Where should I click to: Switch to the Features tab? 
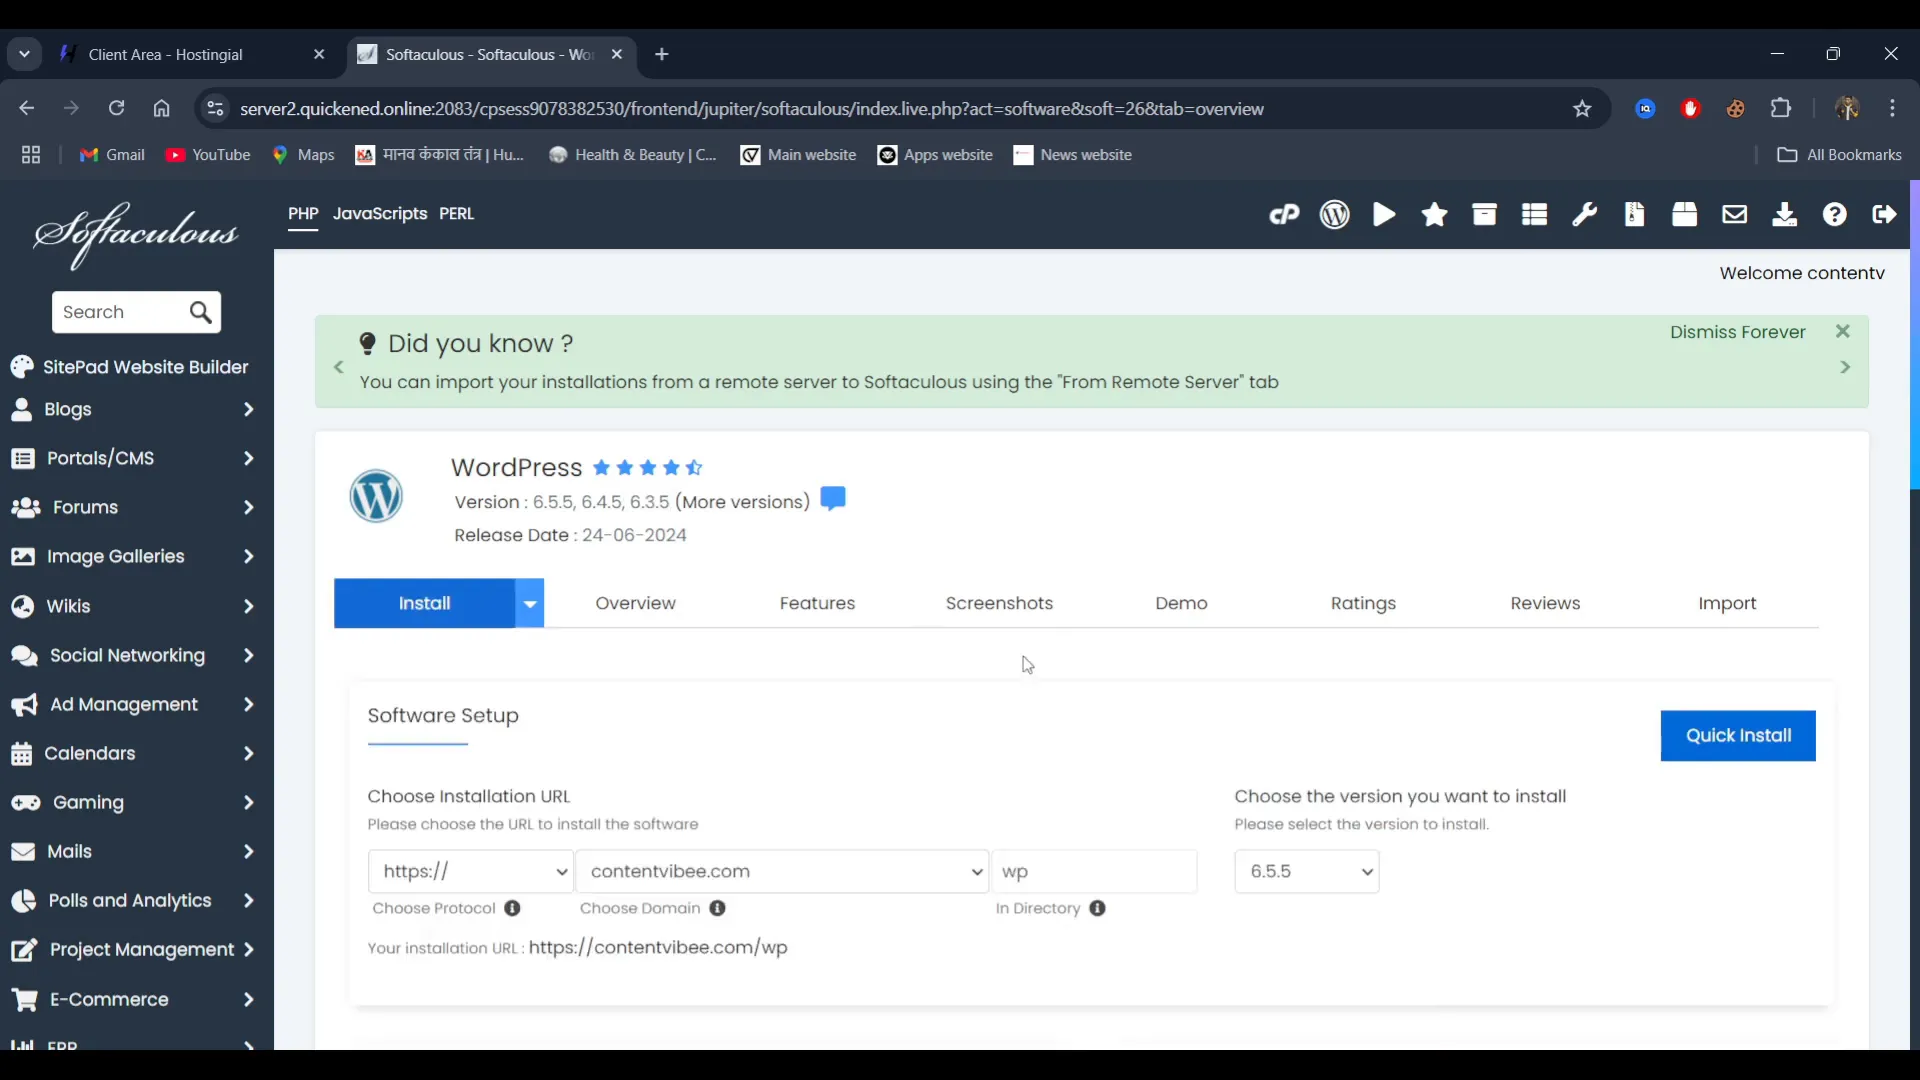817,604
